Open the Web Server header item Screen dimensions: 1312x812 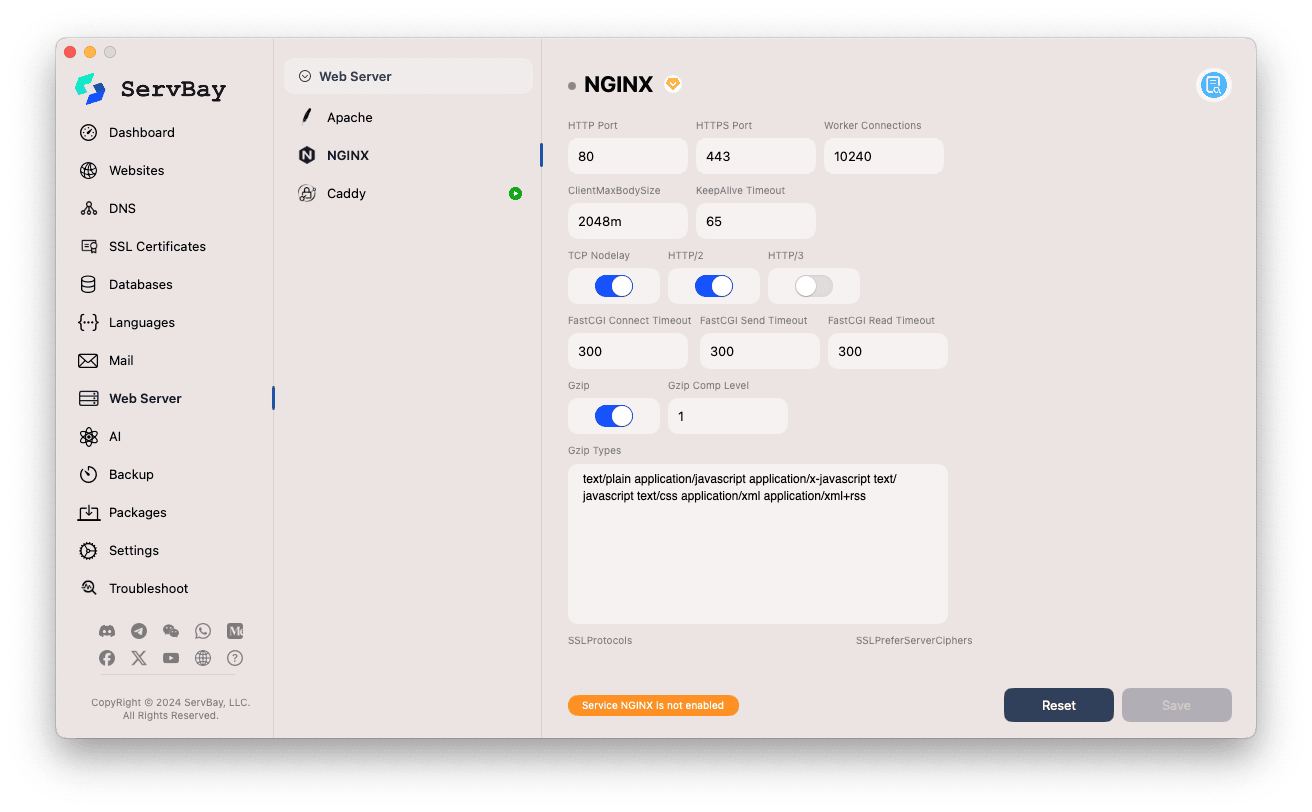point(408,76)
